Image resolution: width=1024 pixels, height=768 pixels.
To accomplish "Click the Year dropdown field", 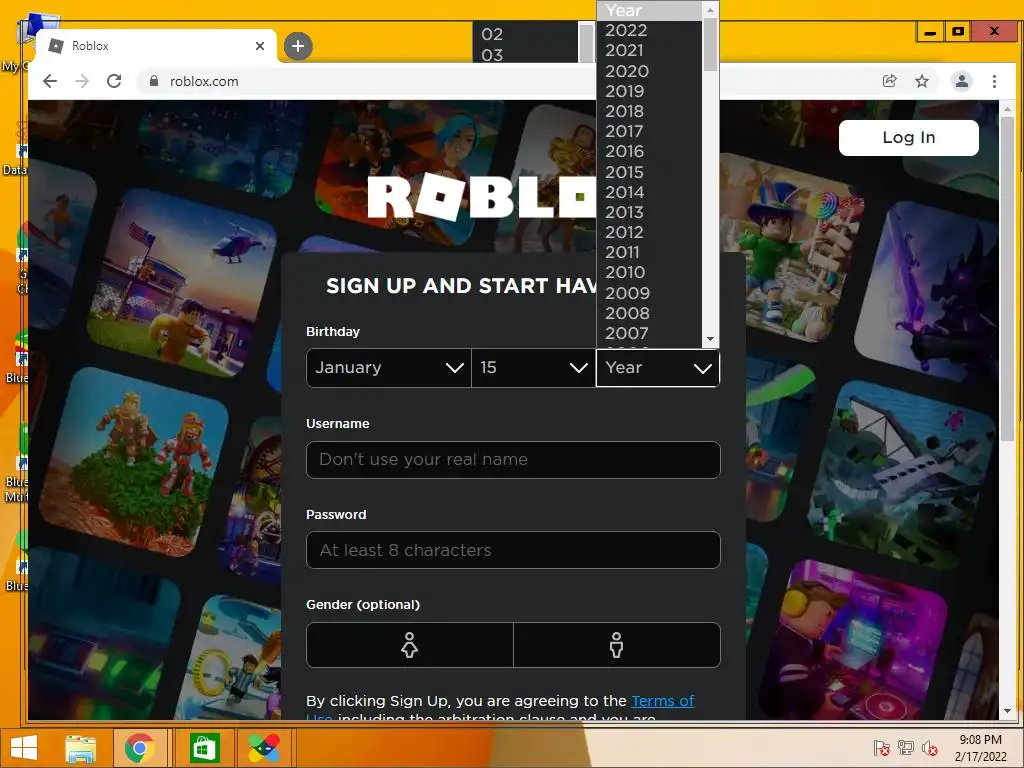I will coord(658,368).
